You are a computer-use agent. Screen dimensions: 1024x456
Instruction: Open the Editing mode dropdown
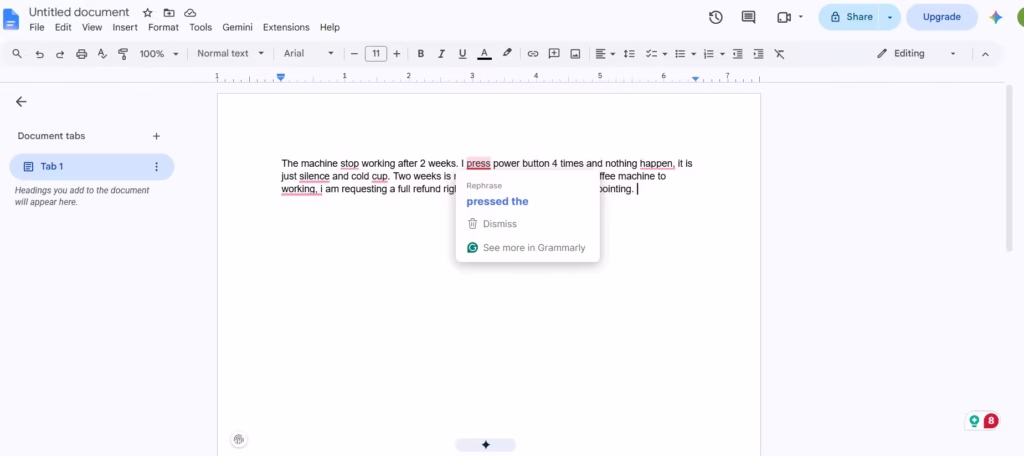[916, 54]
